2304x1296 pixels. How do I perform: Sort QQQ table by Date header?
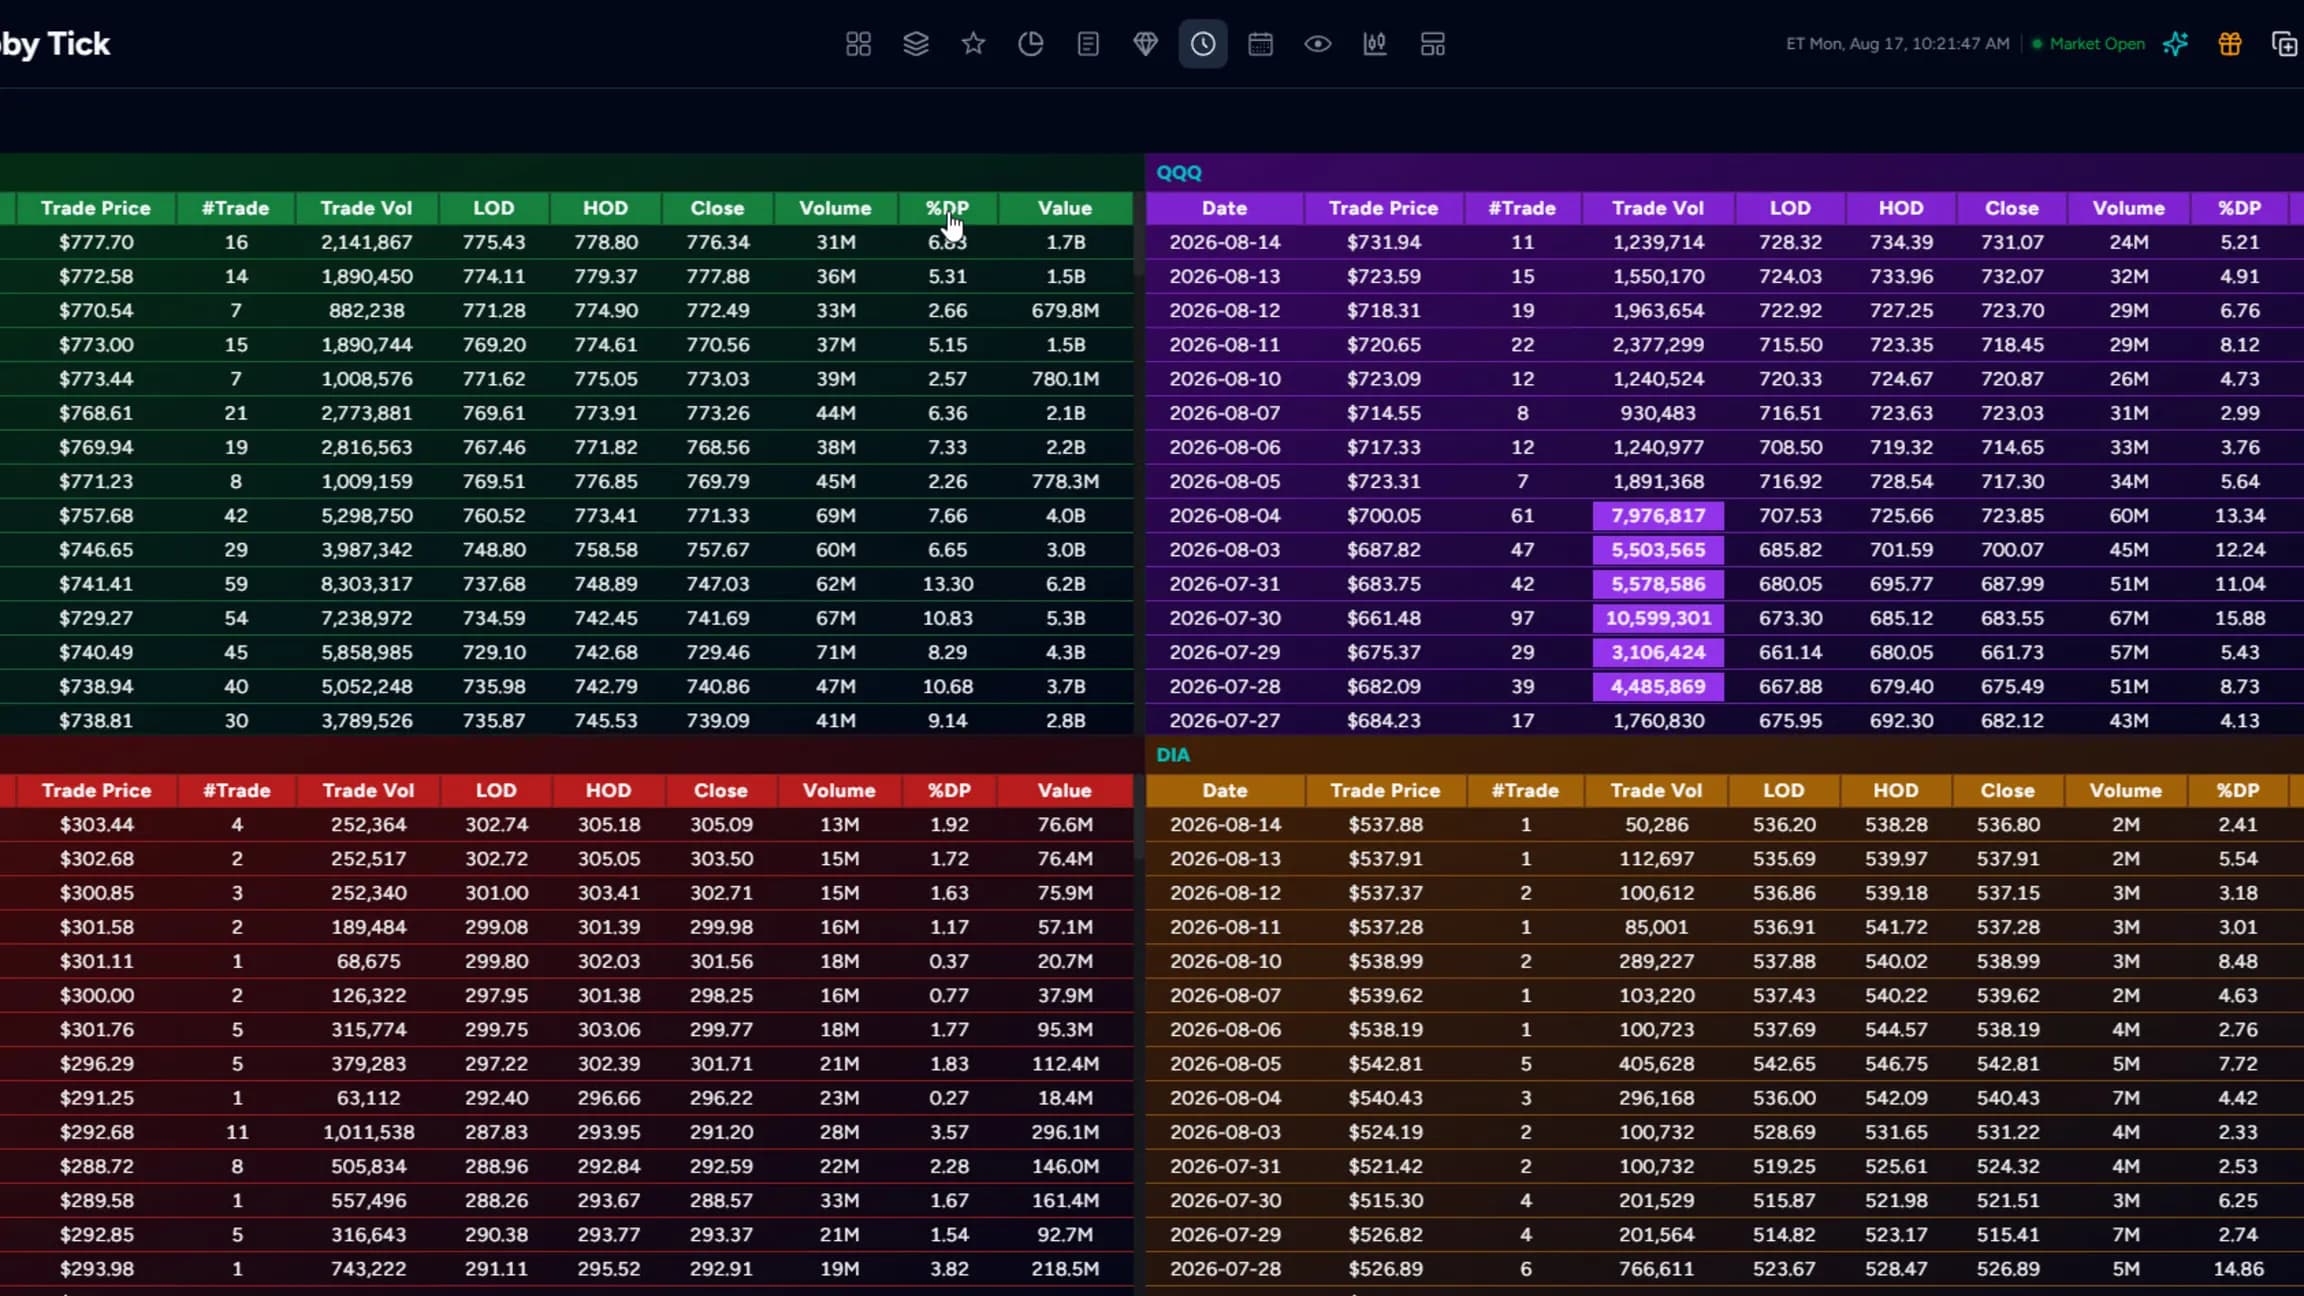[x=1224, y=208]
